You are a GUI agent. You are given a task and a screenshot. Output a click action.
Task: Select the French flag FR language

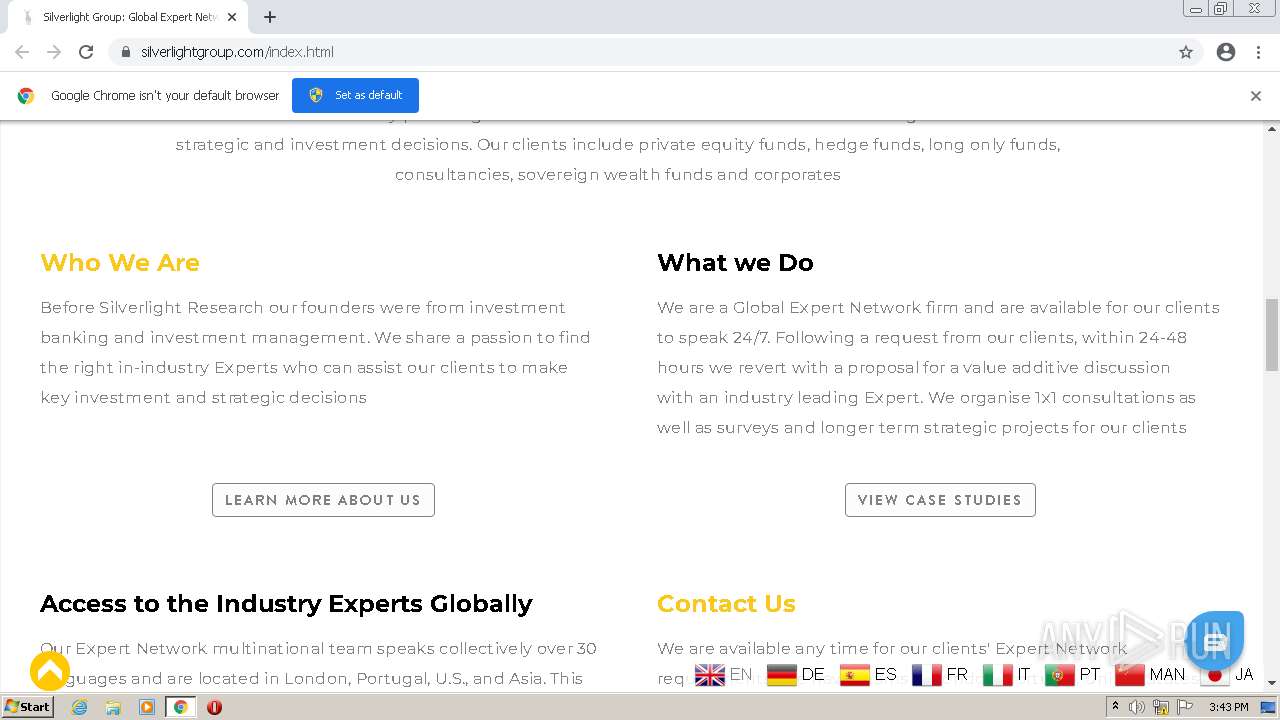click(940, 675)
